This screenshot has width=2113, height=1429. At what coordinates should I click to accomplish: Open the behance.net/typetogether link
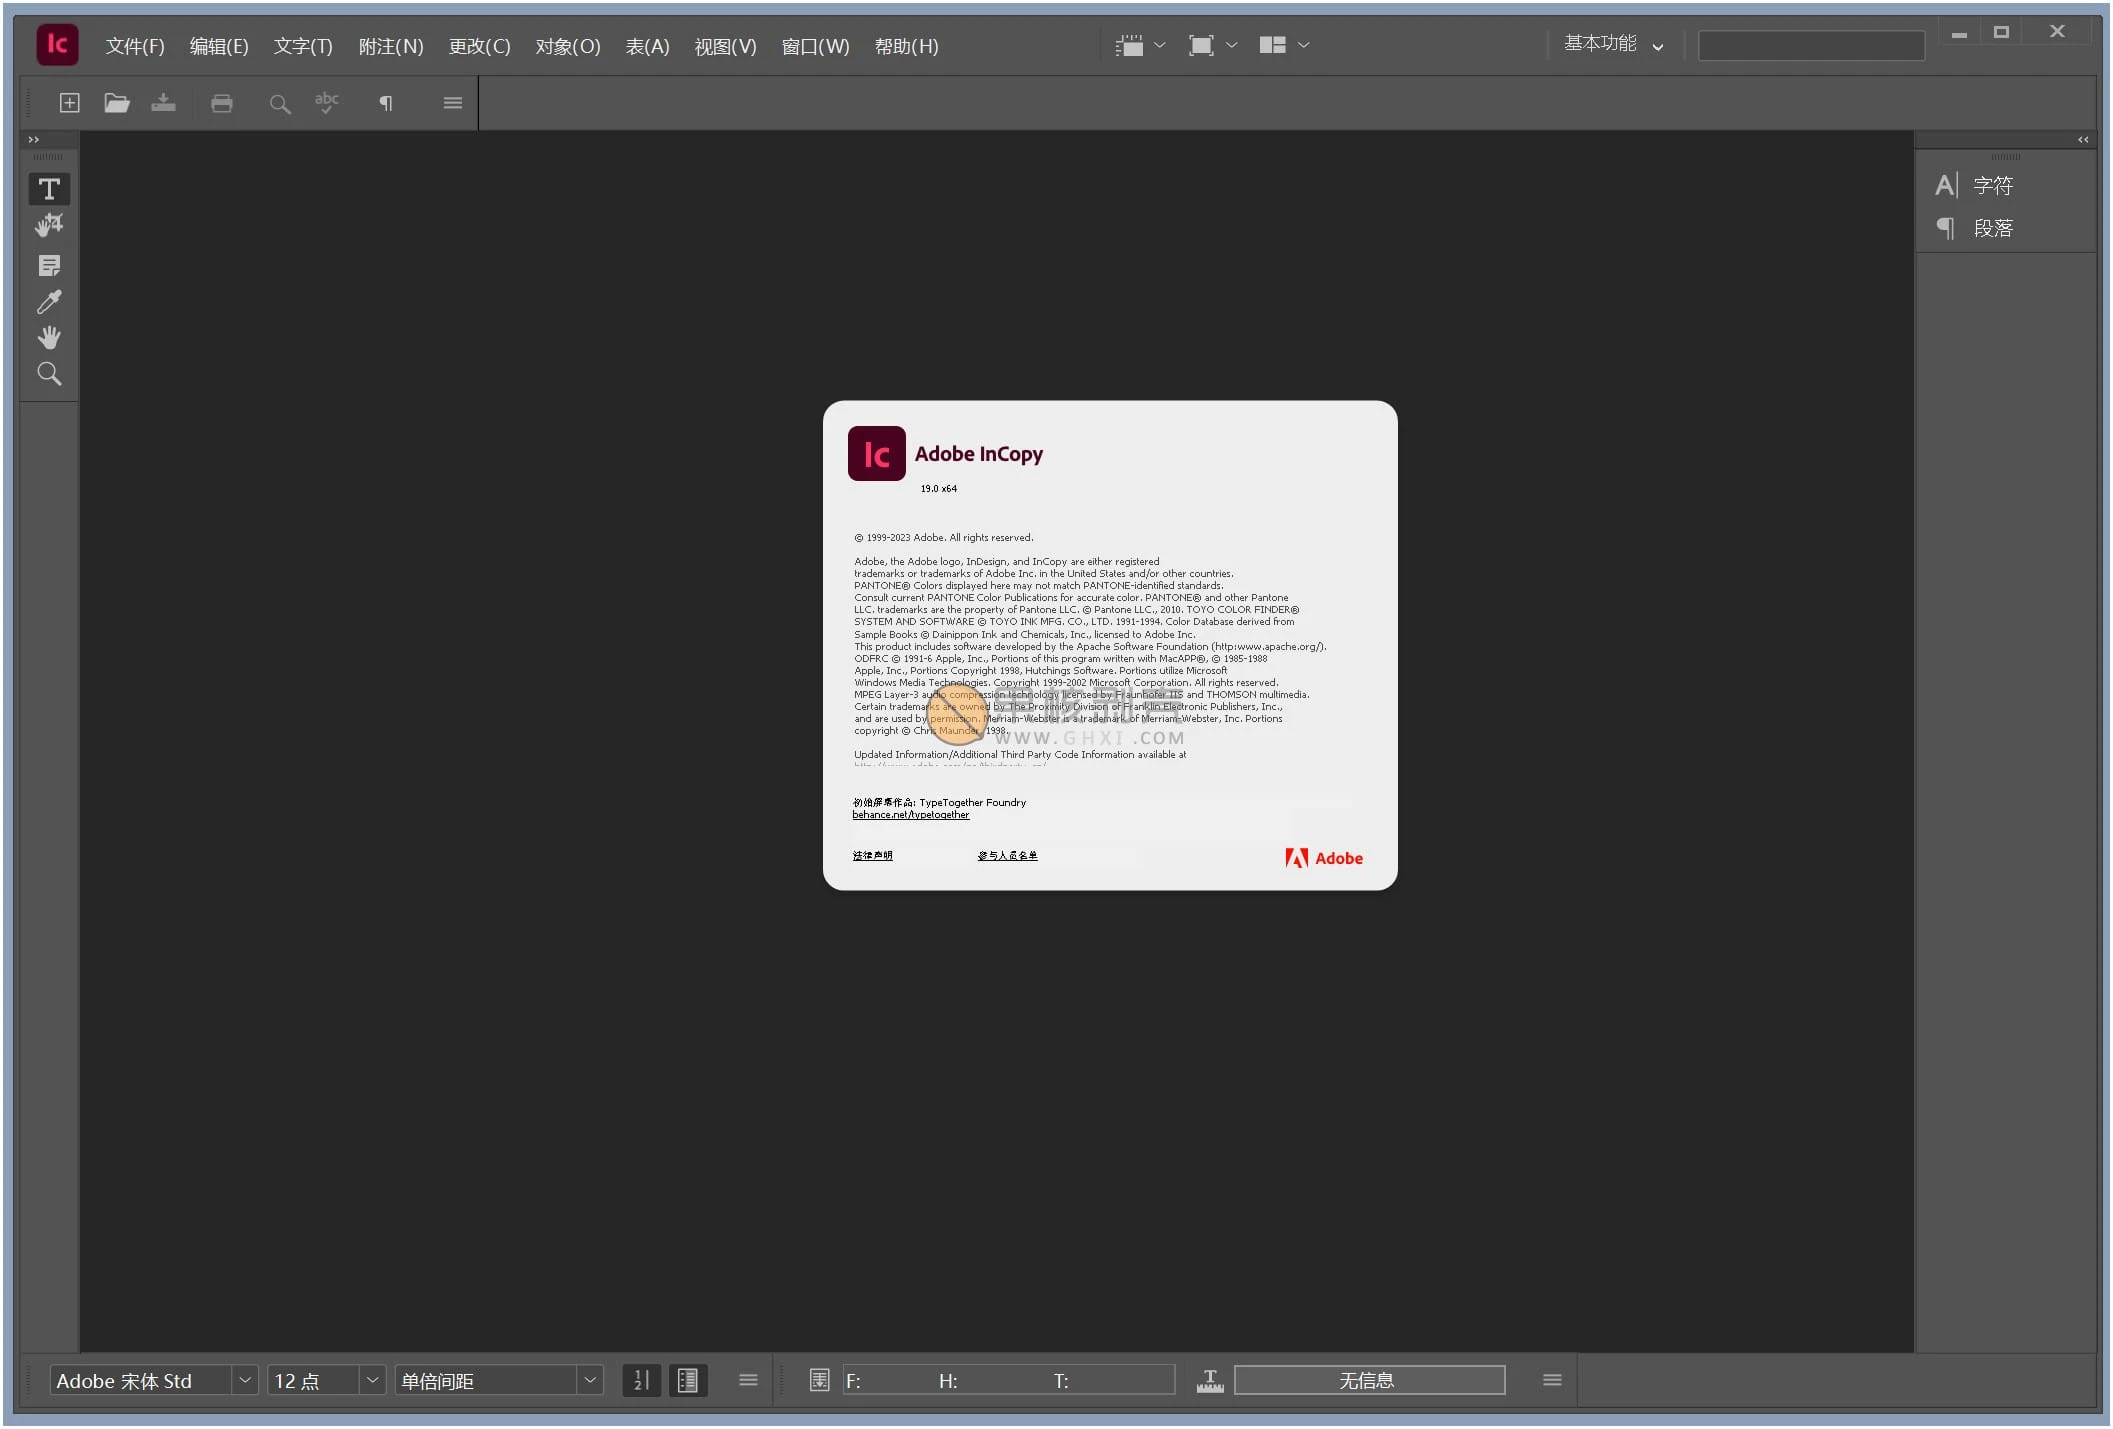(910, 814)
